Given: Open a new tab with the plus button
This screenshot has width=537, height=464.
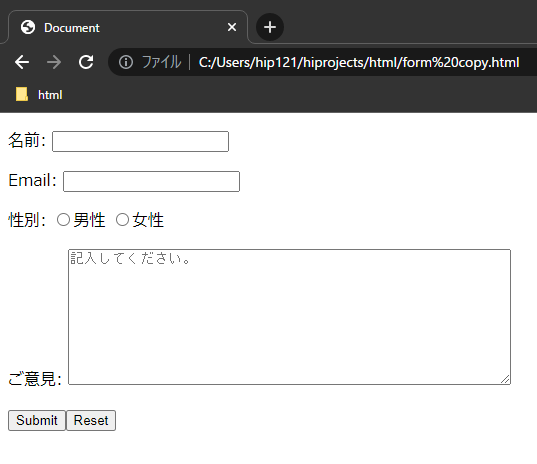Looking at the screenshot, I should [270, 27].
